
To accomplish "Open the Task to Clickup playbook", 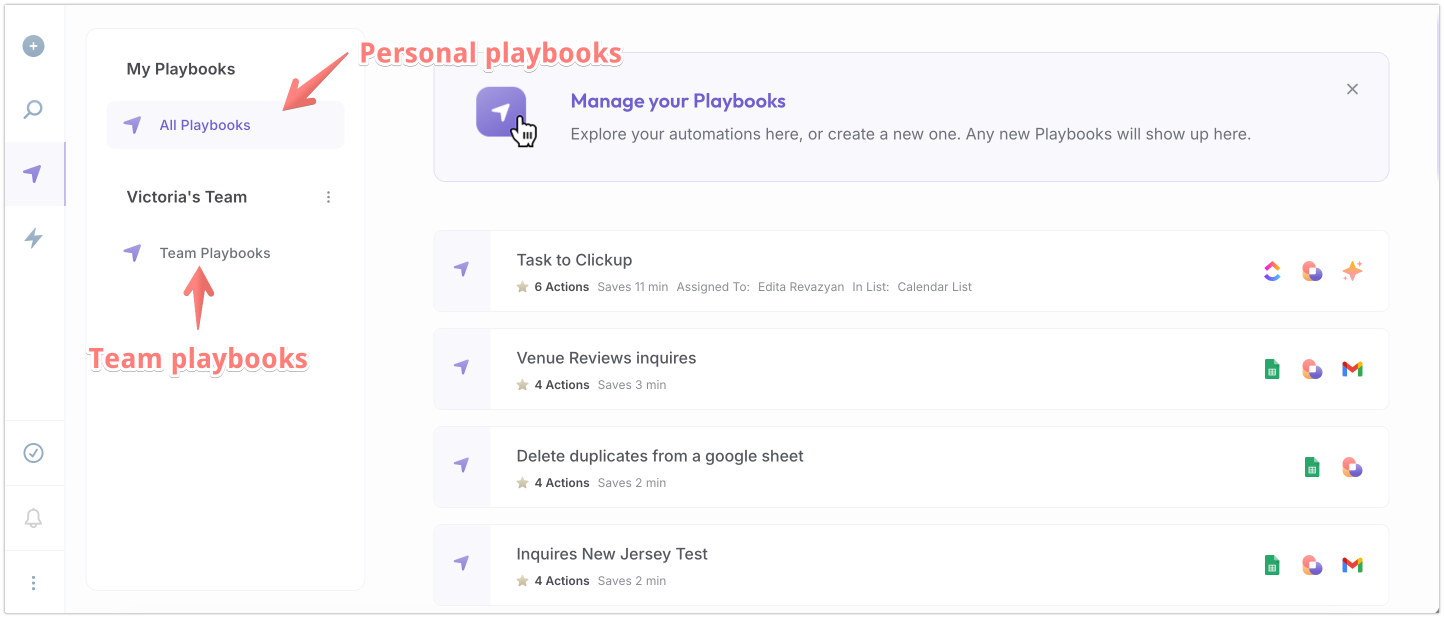I will (911, 271).
